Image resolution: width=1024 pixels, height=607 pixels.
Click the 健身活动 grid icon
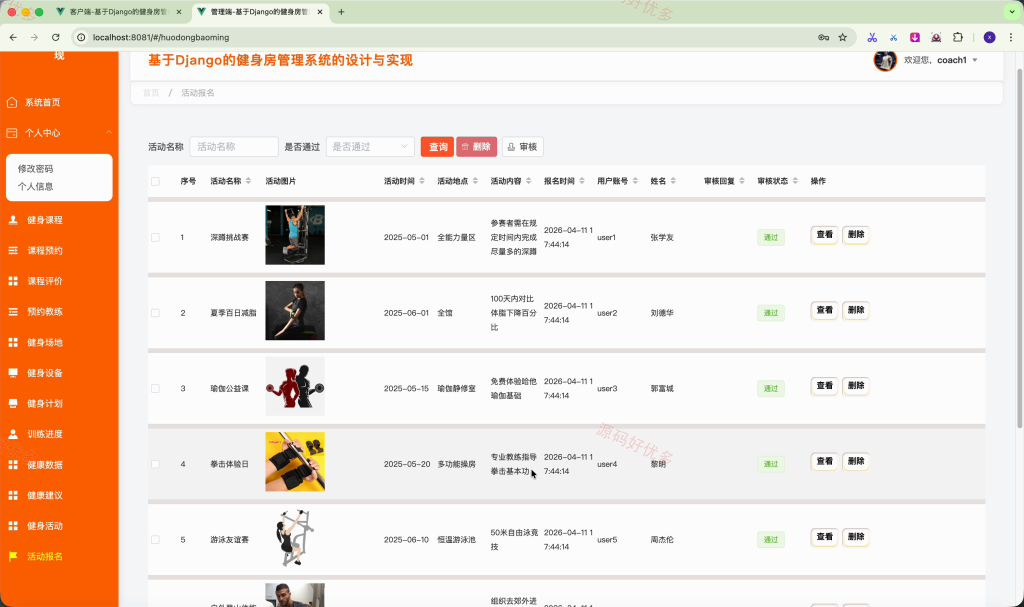click(x=12, y=526)
